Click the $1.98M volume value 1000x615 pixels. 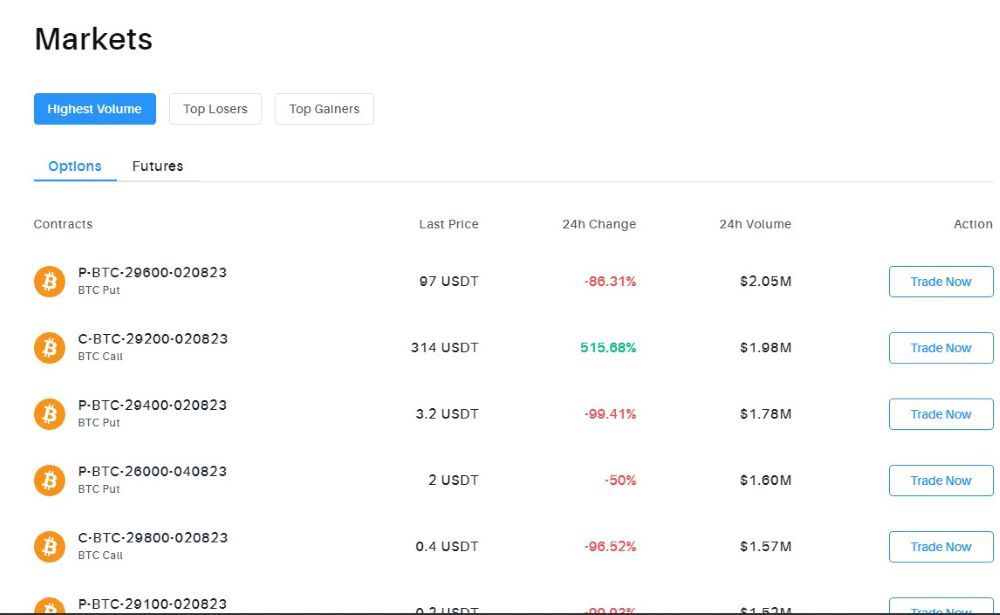pos(765,348)
